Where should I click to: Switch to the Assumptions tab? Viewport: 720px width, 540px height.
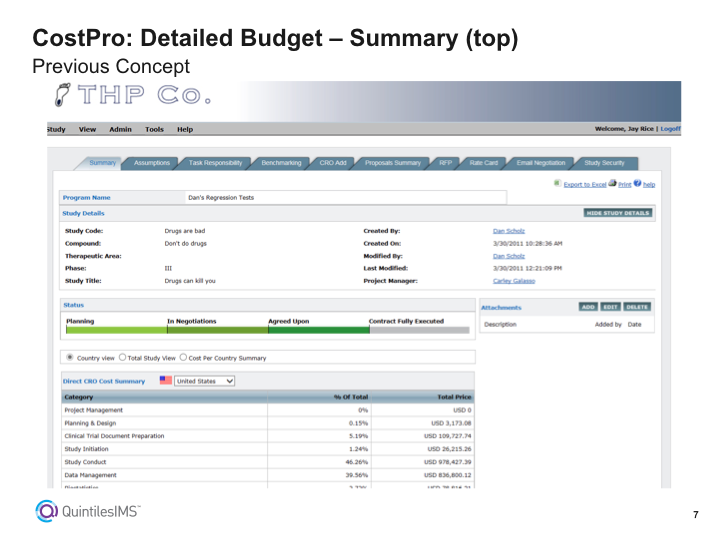[x=152, y=163]
